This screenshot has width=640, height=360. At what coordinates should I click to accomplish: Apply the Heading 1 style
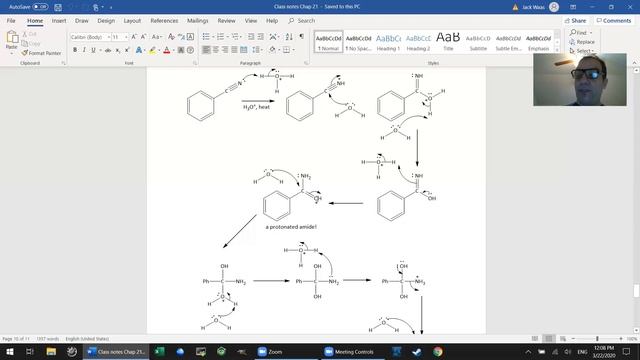[388, 42]
